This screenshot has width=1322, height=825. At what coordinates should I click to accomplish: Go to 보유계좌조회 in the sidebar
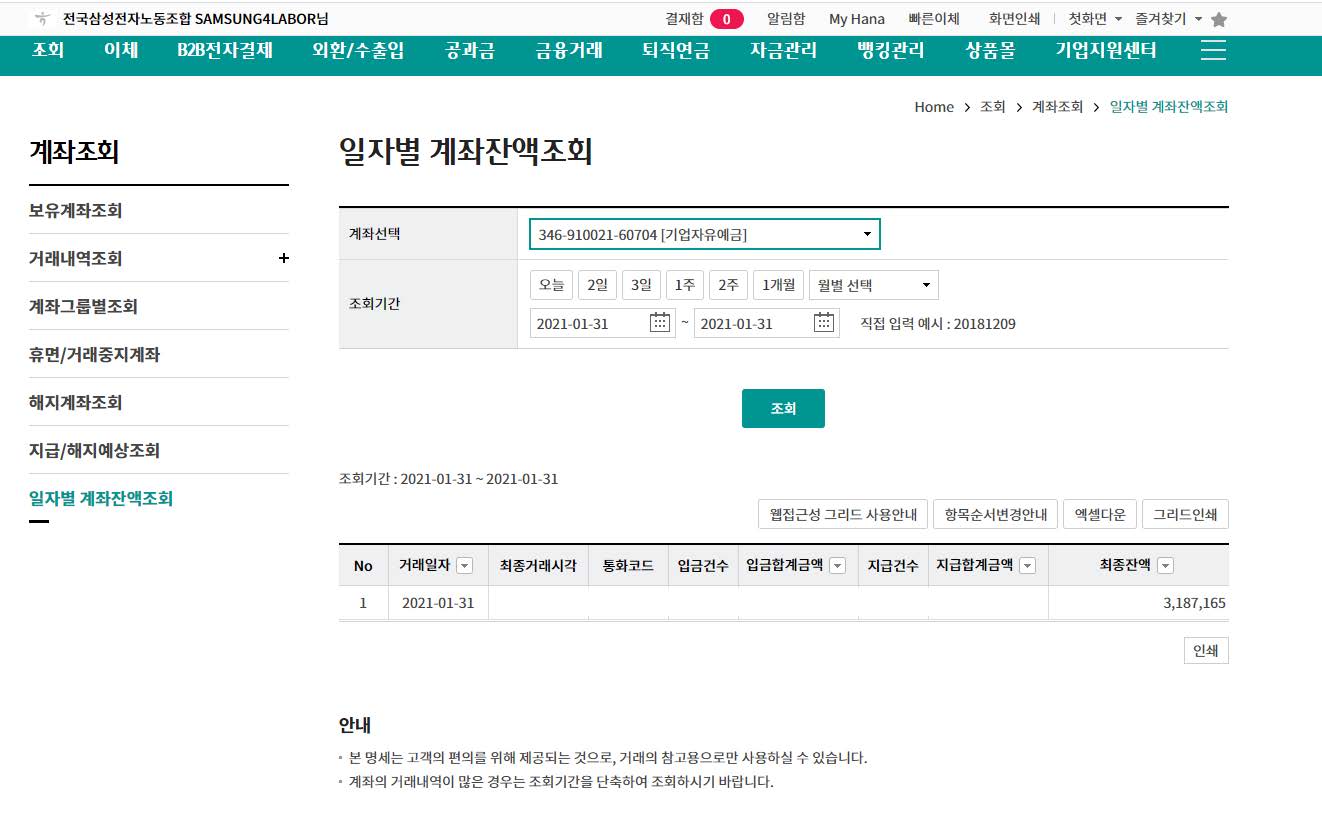(x=76, y=210)
